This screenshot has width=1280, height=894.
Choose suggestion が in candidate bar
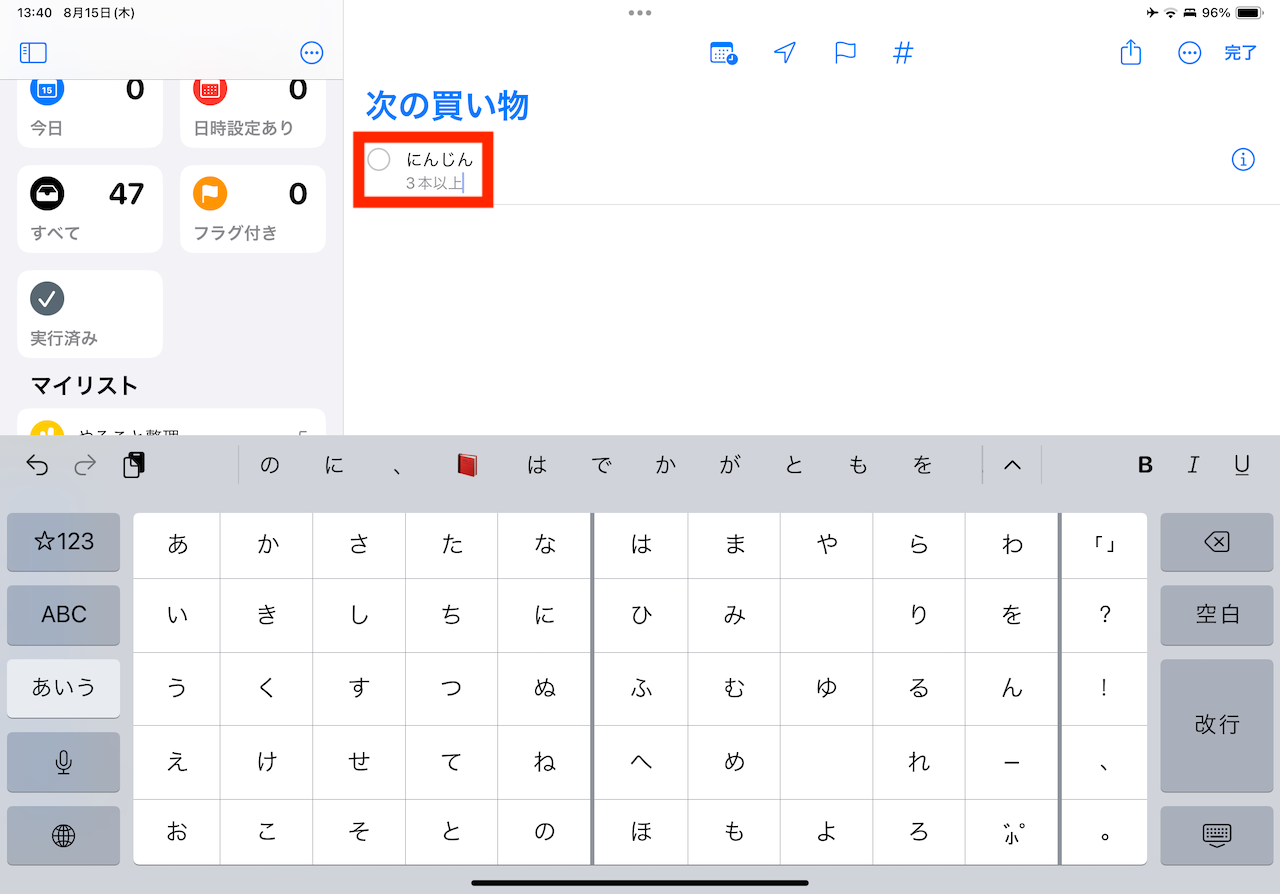tap(730, 465)
